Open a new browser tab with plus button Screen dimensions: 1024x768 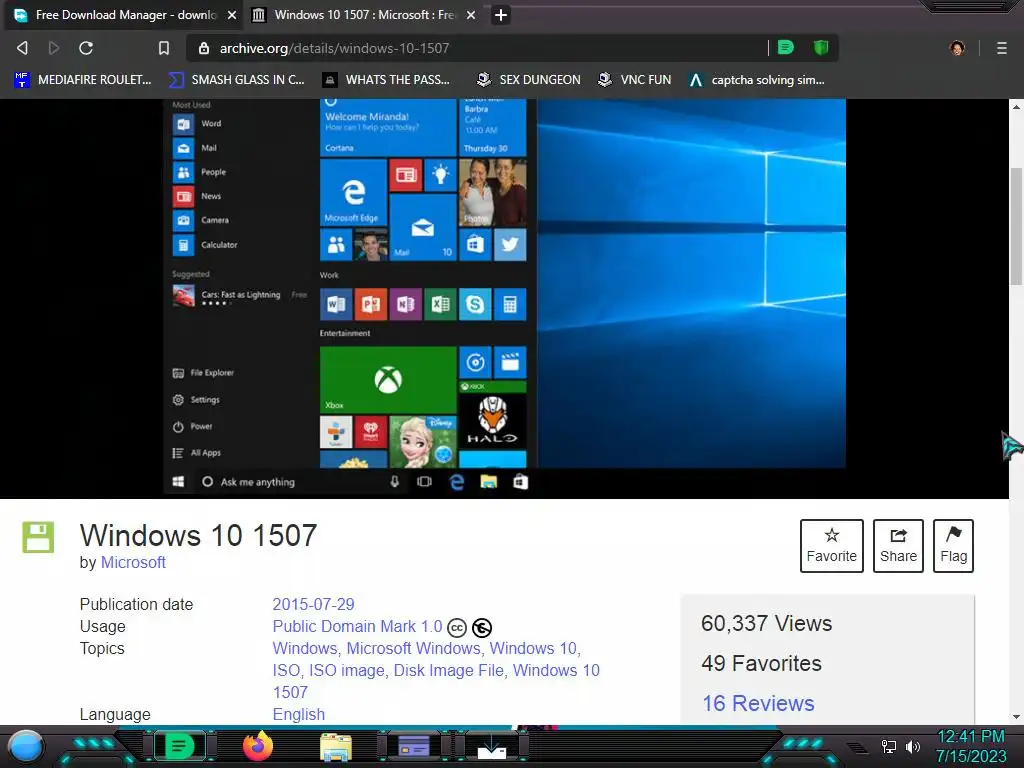[501, 15]
